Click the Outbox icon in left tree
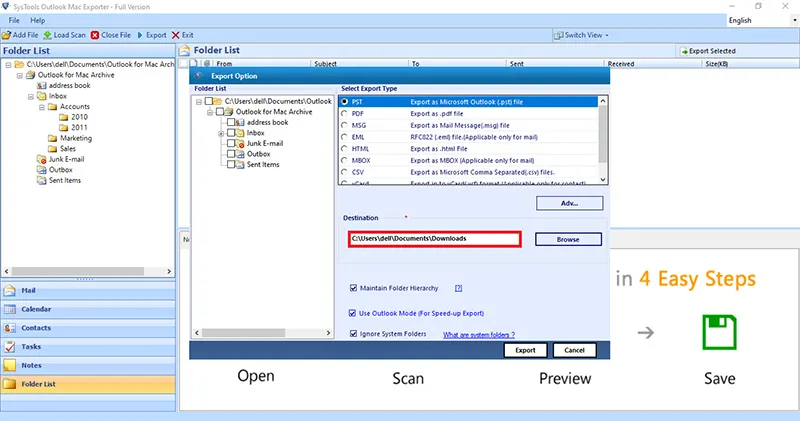The width and height of the screenshot is (800, 421). coord(42,170)
